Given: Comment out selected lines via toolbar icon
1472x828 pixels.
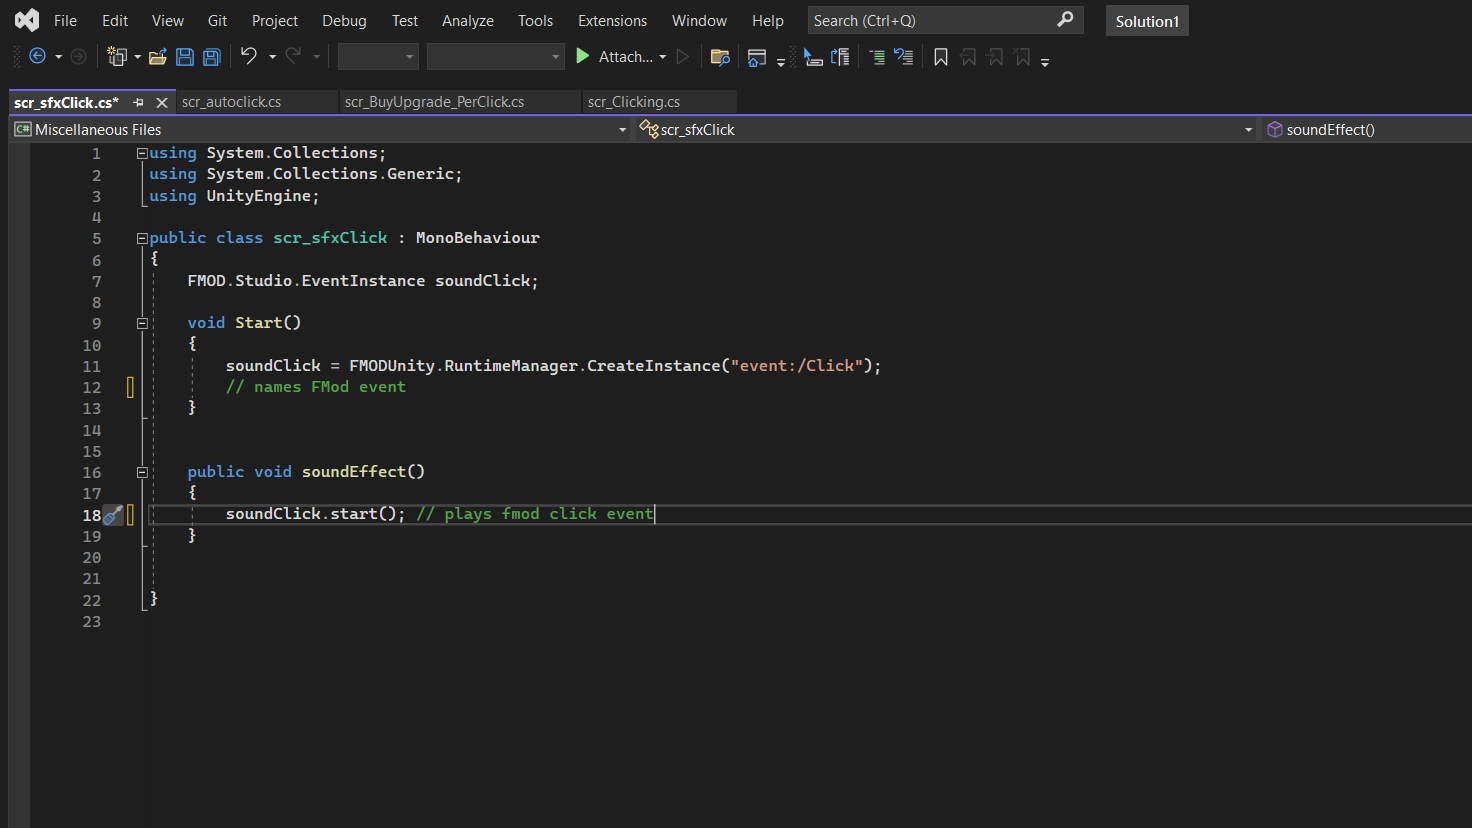Looking at the screenshot, I should [877, 57].
